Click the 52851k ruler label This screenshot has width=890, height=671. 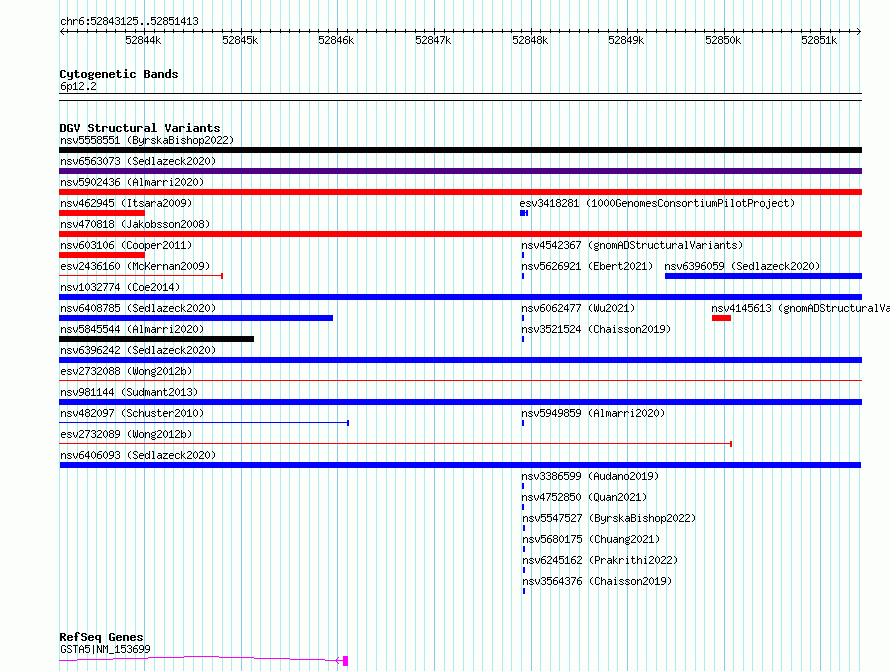[819, 40]
